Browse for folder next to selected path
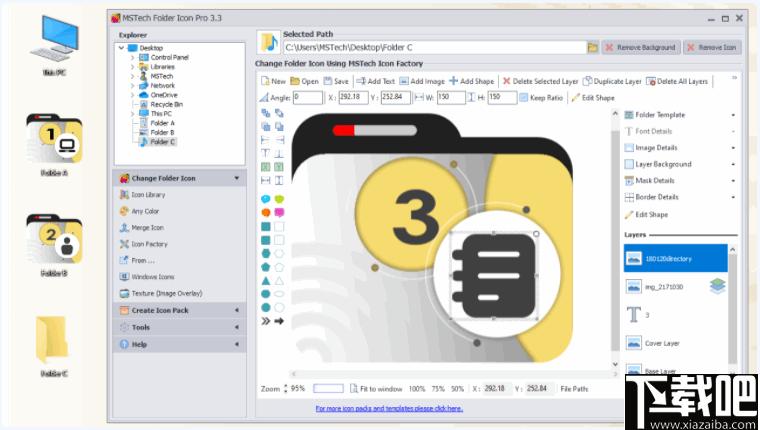 [x=593, y=47]
